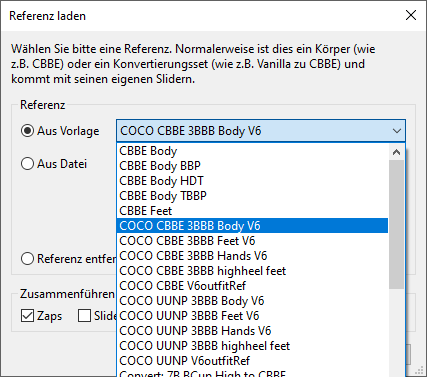Pick COCO UUNP 3BBB Body V6
The width and height of the screenshot is (427, 377).
(x=252, y=301)
